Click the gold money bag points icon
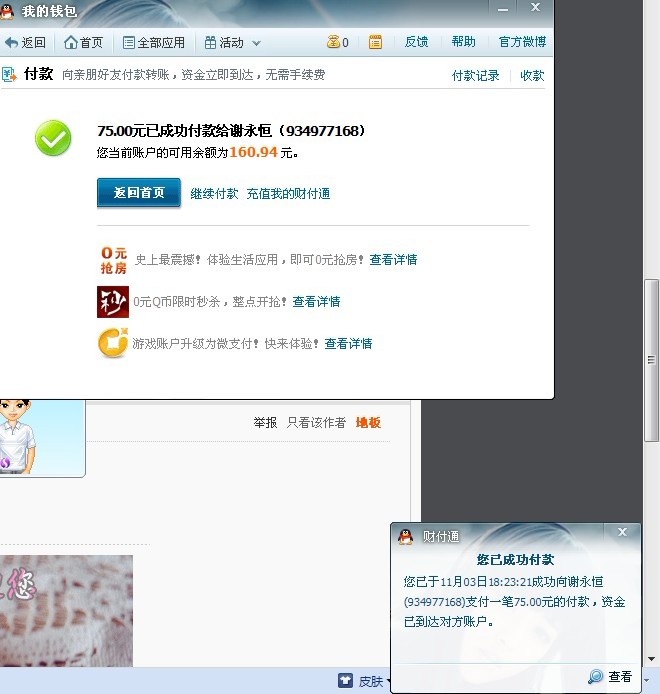 [333, 42]
